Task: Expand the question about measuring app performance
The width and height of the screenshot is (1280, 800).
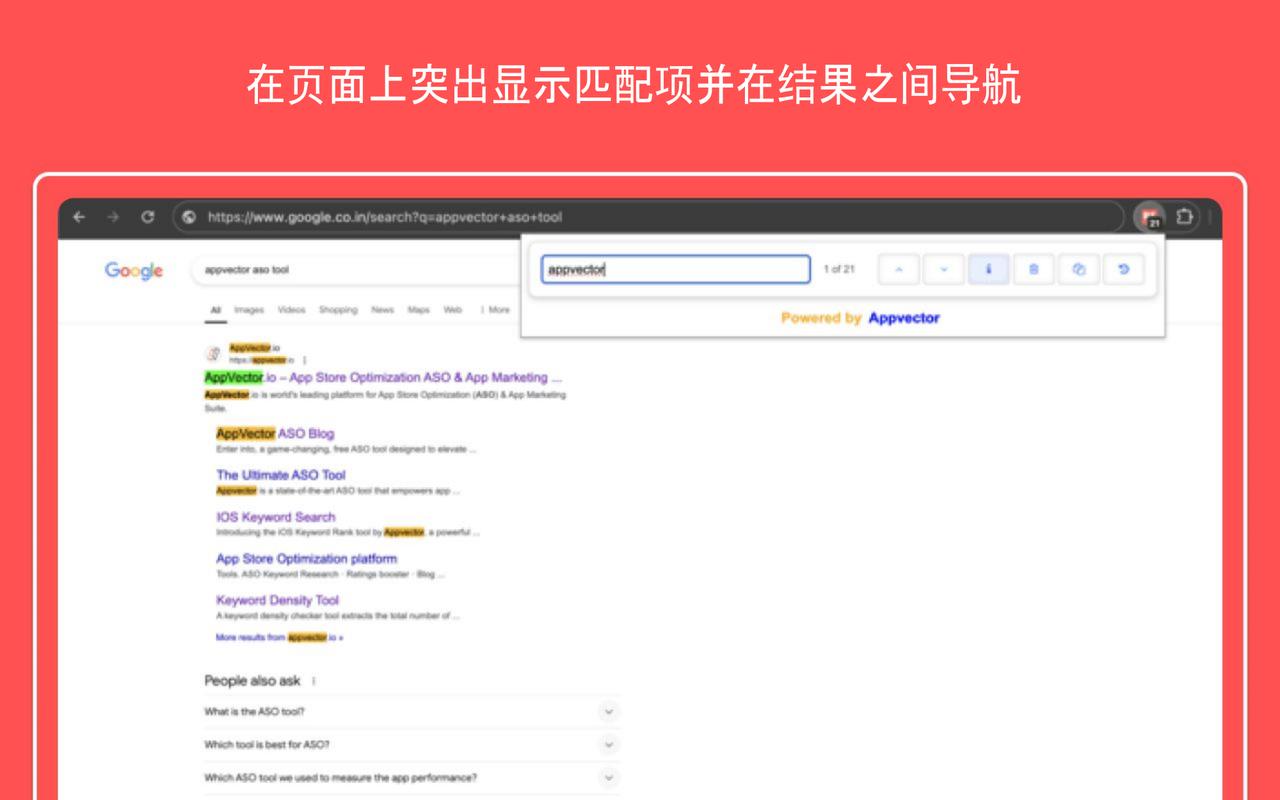Action: click(x=608, y=777)
